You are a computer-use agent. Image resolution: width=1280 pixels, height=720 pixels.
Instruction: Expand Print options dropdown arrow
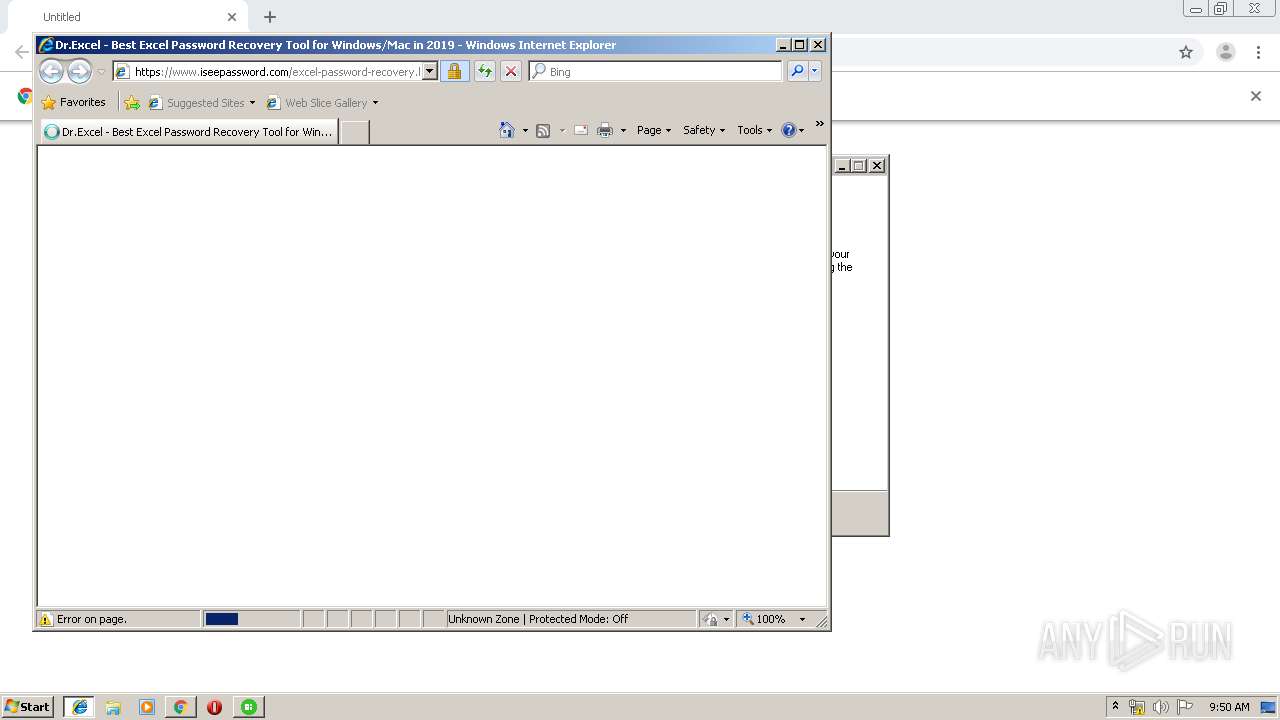(623, 130)
